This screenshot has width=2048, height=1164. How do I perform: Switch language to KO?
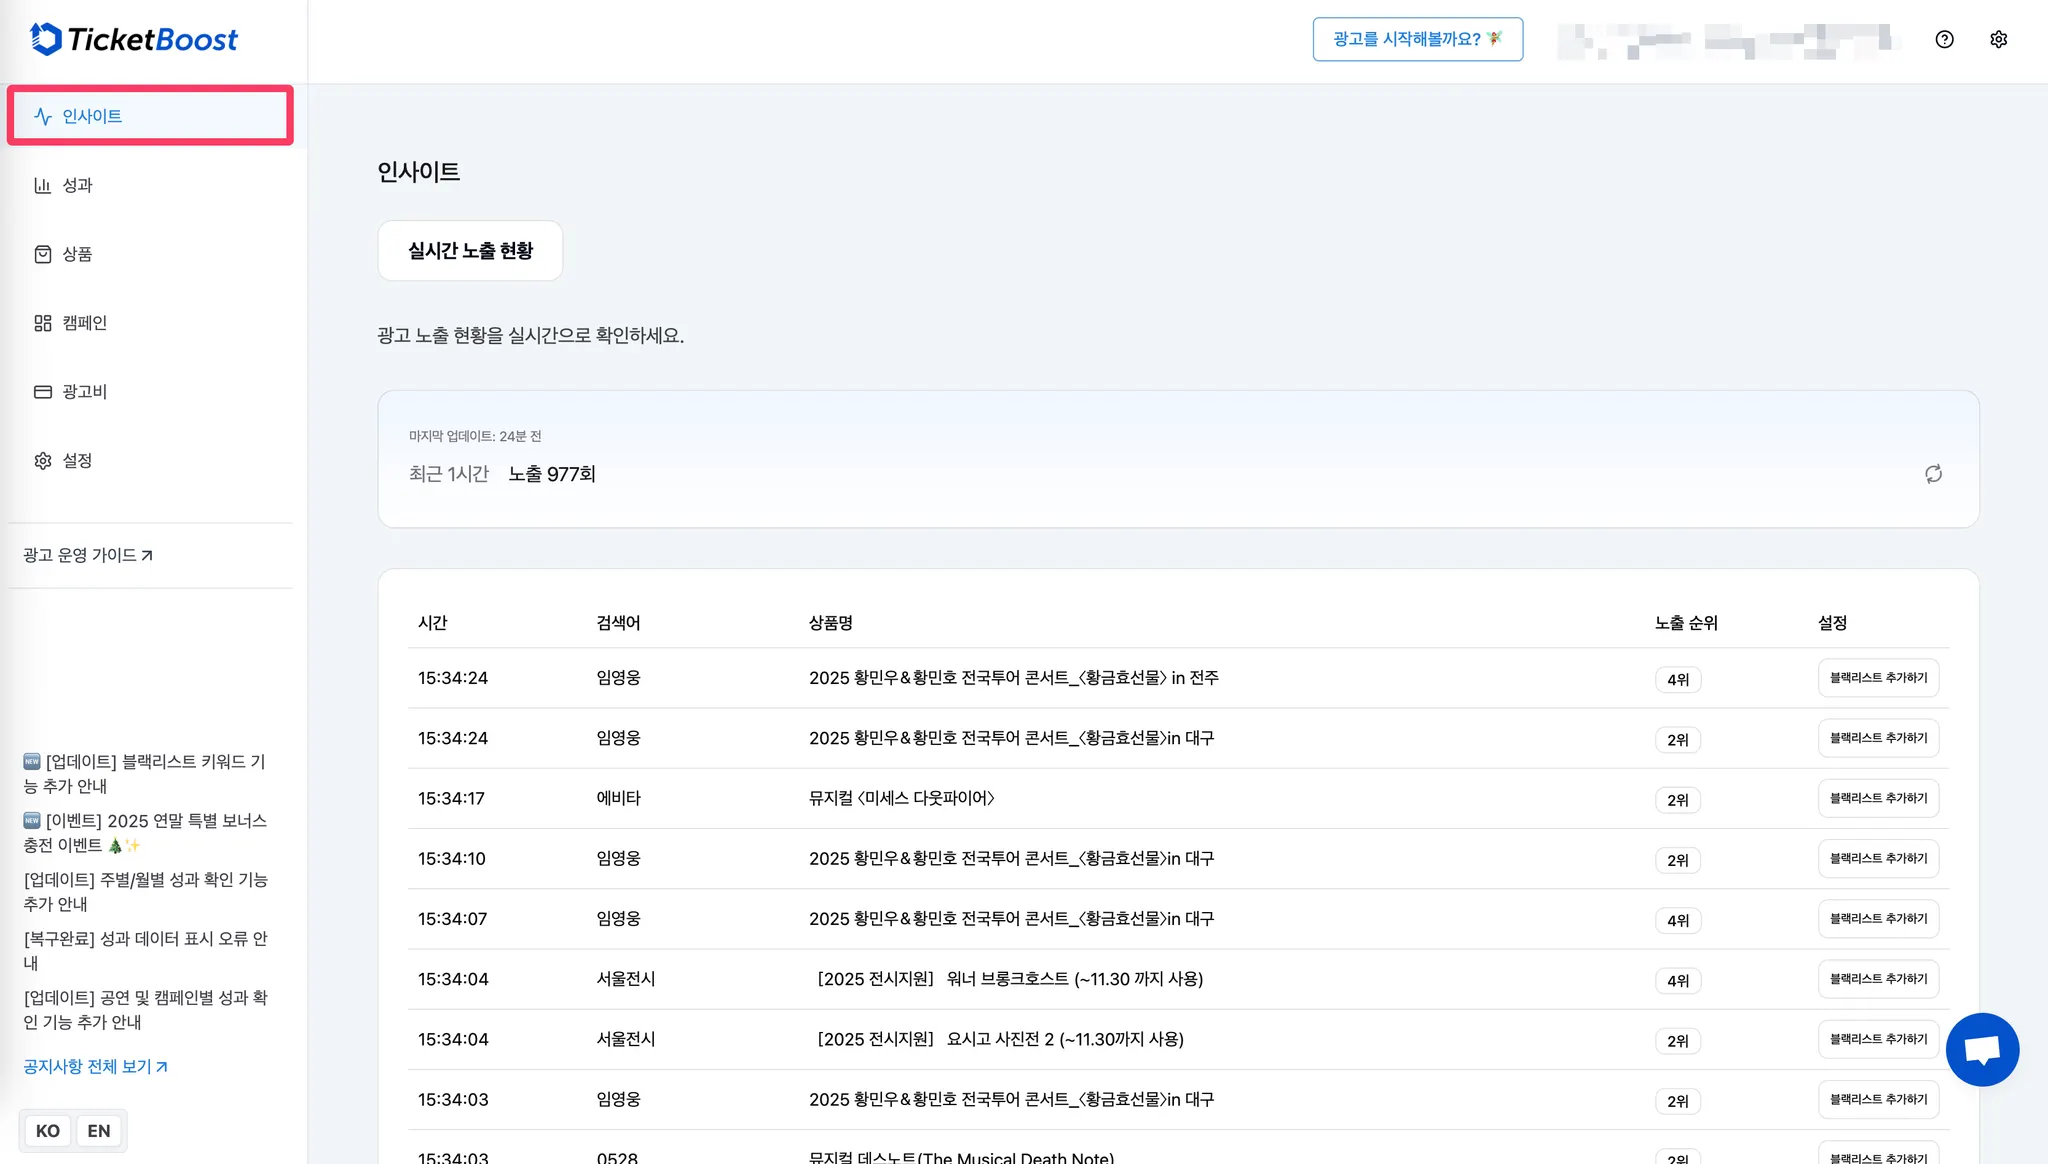tap(47, 1131)
